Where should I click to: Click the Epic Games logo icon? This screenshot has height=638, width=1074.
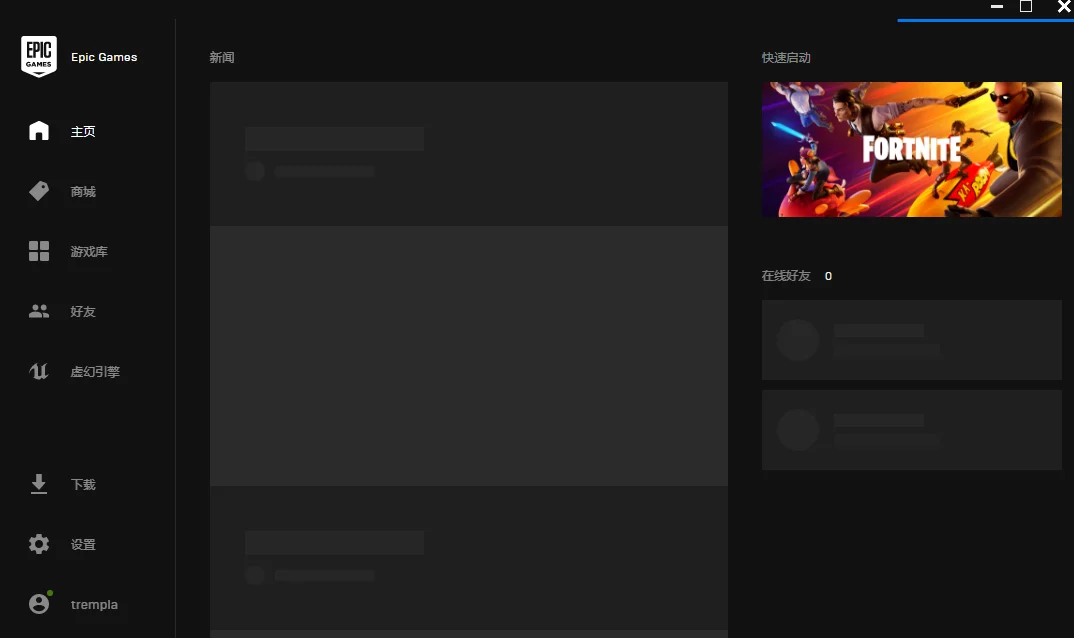coord(39,56)
